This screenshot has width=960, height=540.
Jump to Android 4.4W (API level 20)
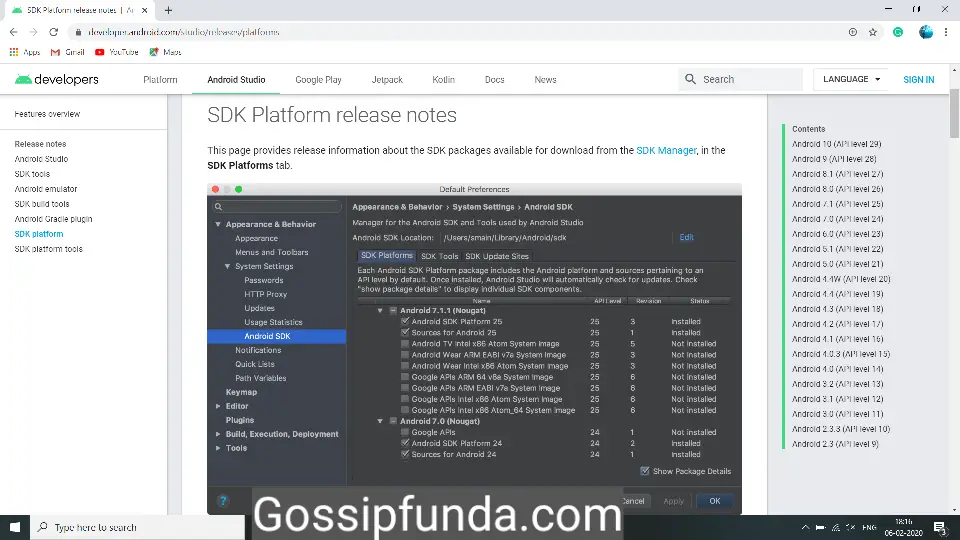pyautogui.click(x=841, y=279)
